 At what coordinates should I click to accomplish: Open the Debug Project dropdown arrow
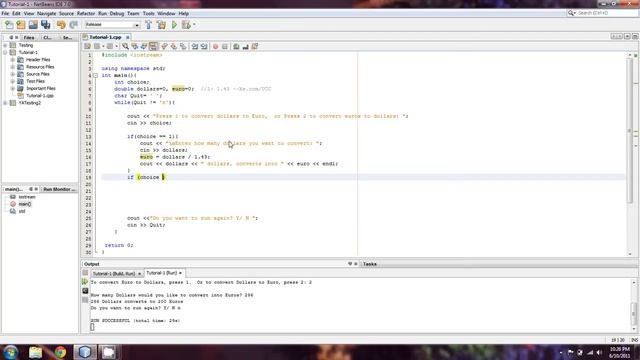pyautogui.click(x=194, y=25)
